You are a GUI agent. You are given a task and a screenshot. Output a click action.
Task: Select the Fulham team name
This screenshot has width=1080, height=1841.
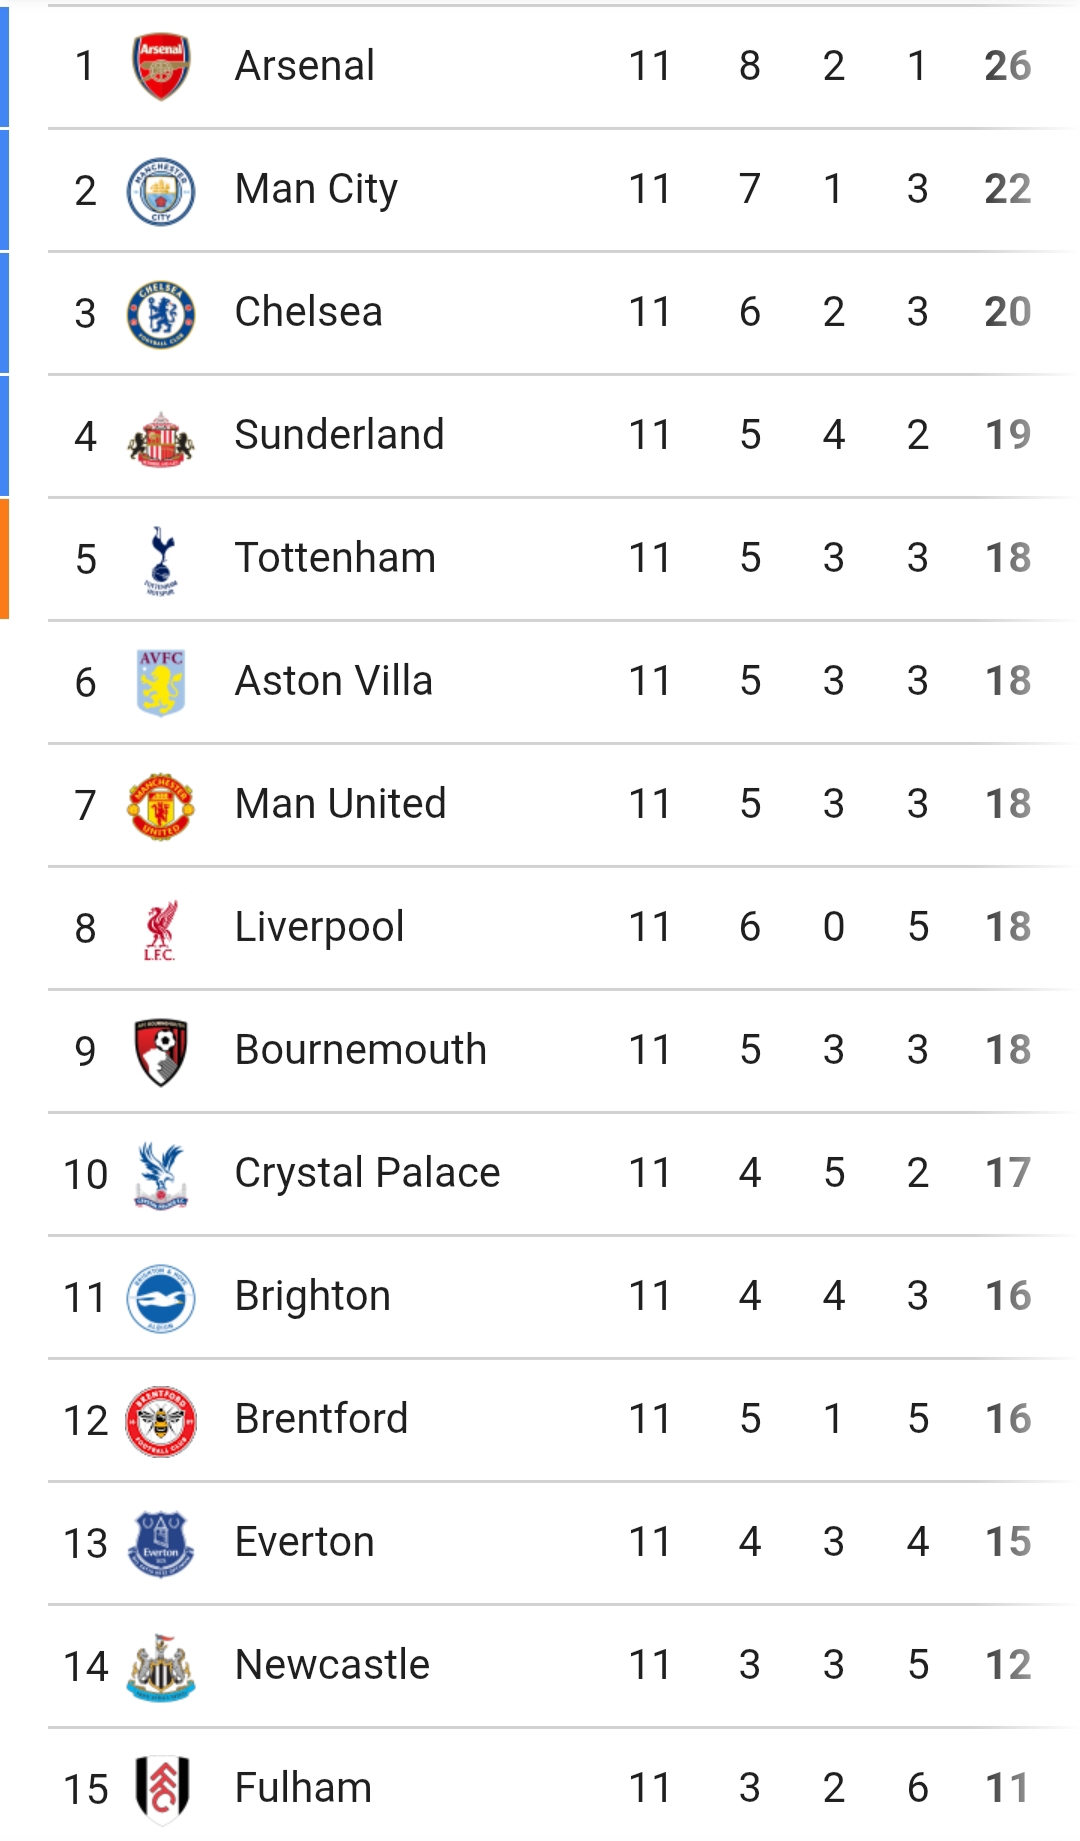tap(303, 1788)
